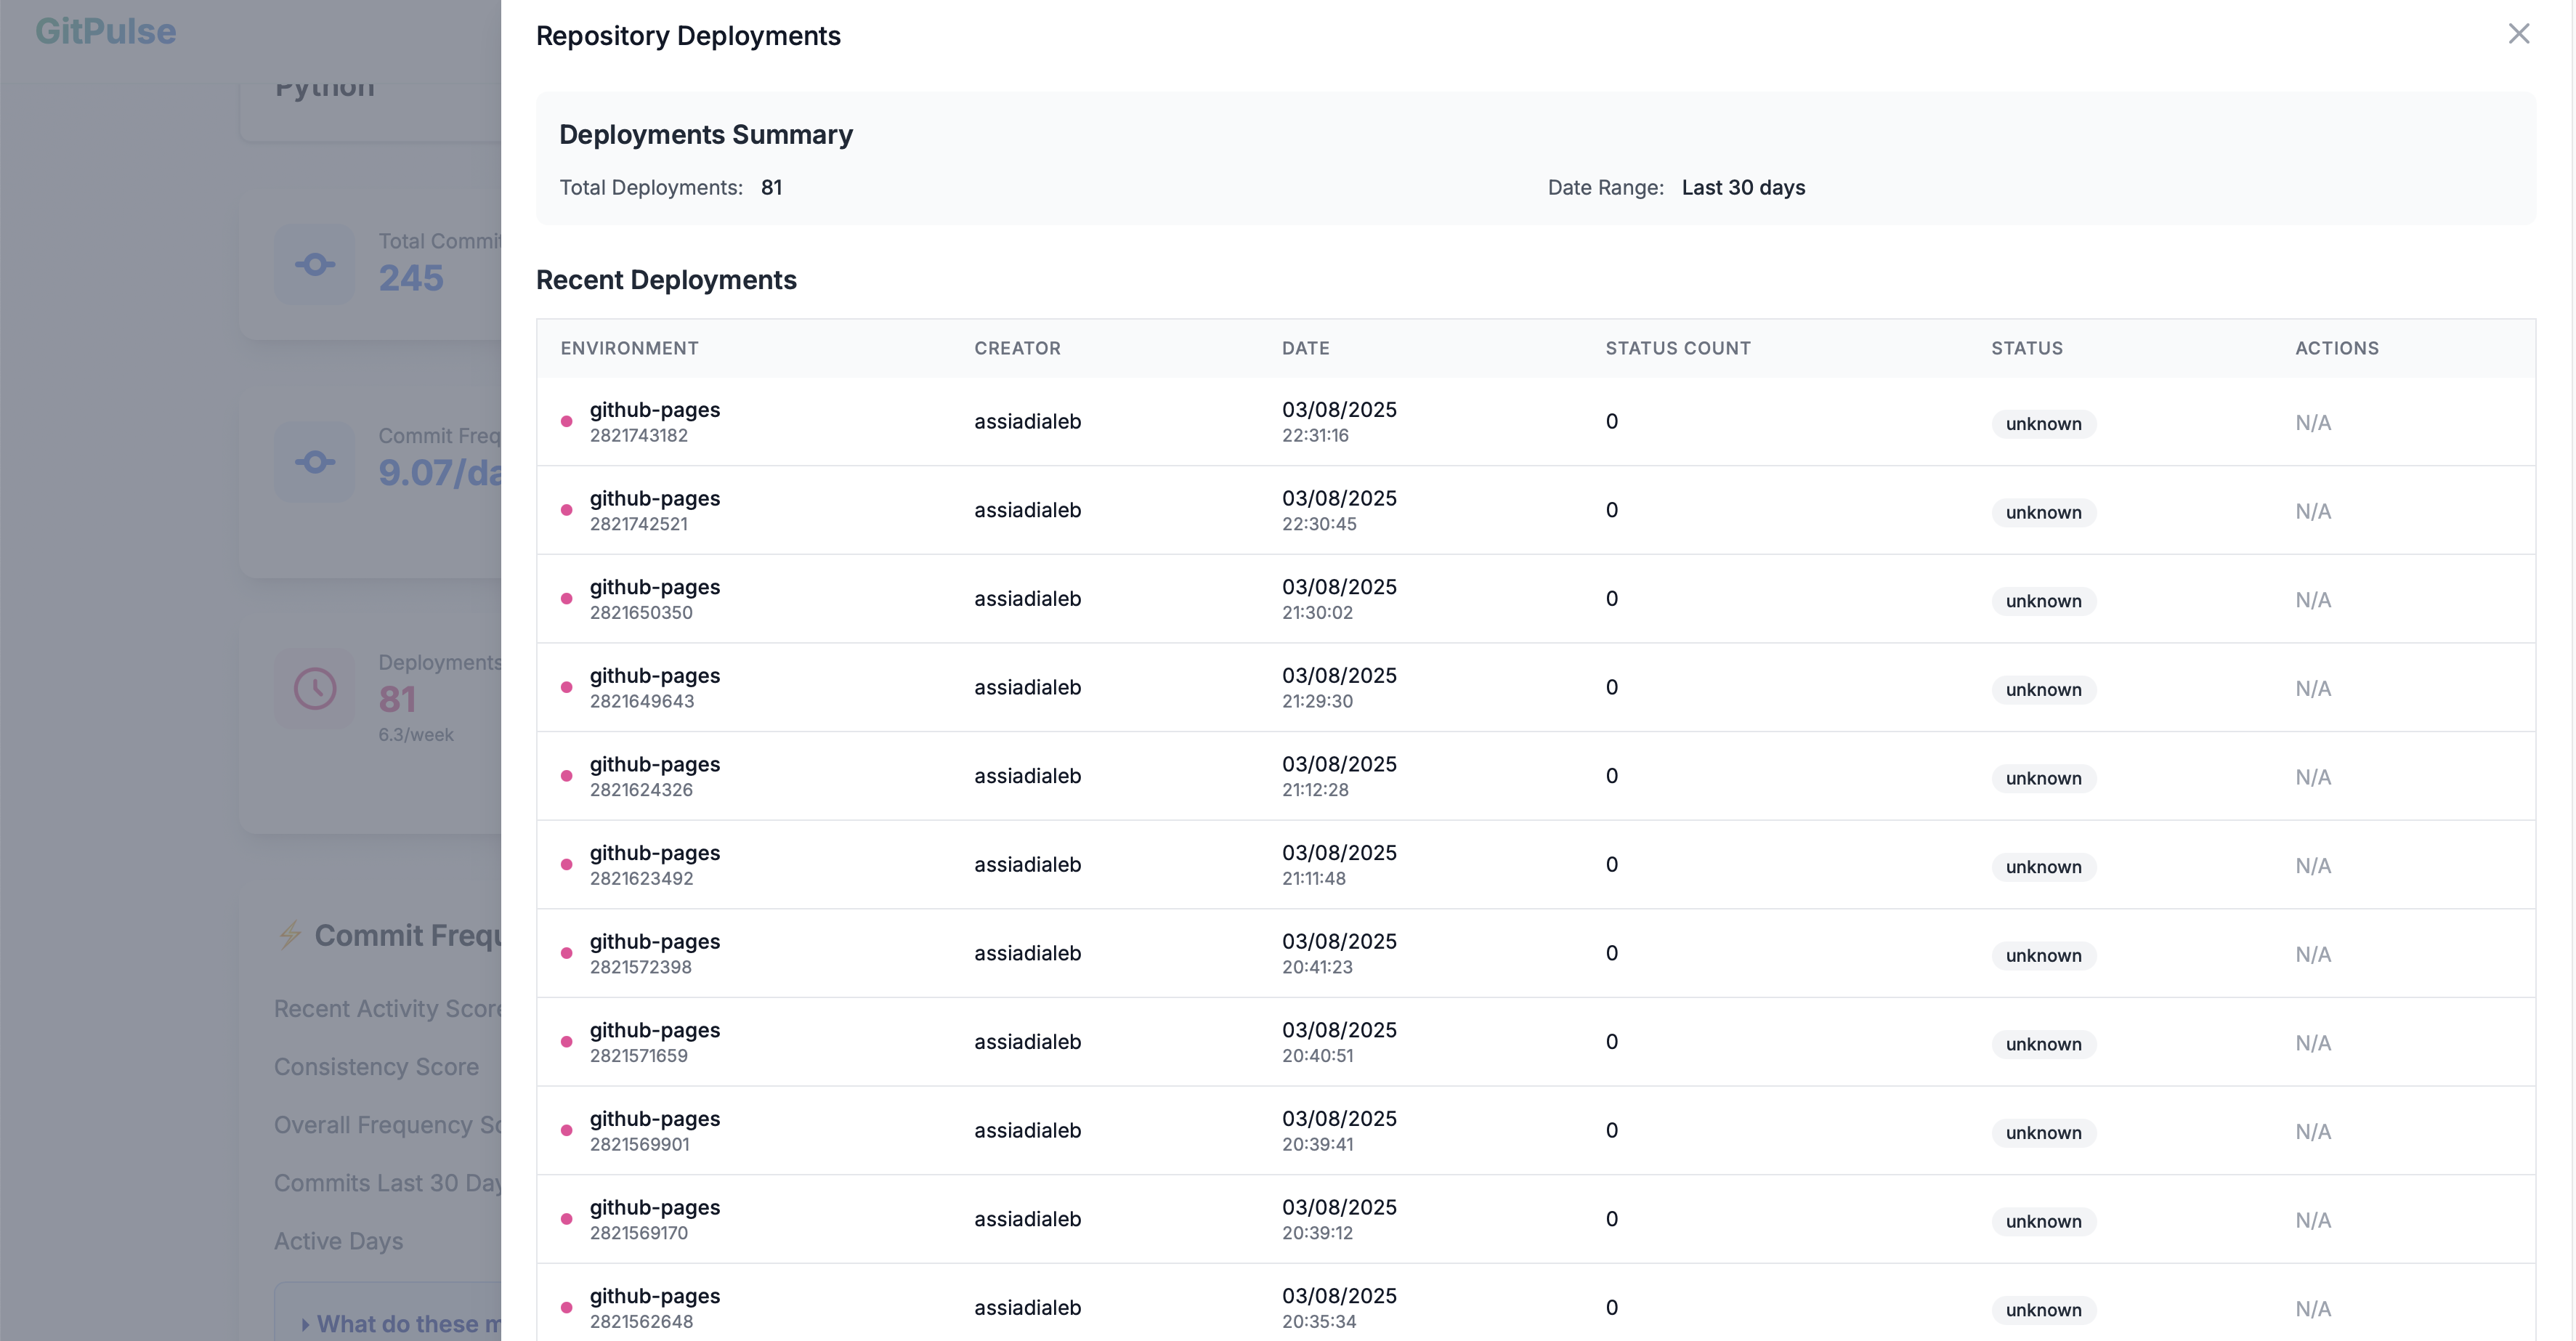This screenshot has height=1341, width=2576.
Task: Click date 03/08/2025 in 21:11:48 row
Action: pos(1339,853)
